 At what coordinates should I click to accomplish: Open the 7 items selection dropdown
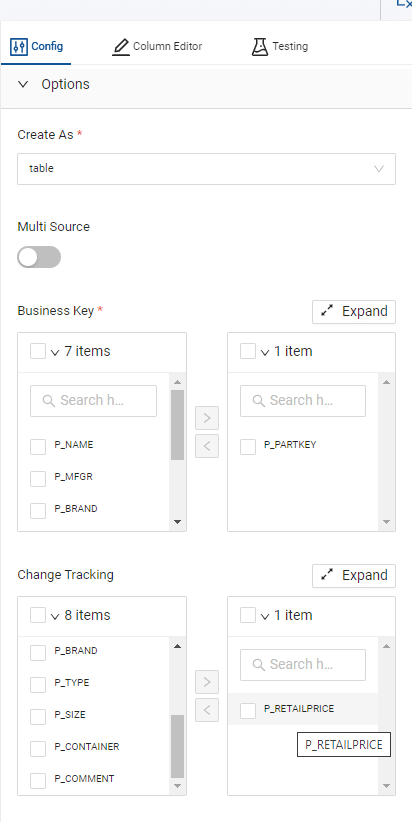point(55,352)
